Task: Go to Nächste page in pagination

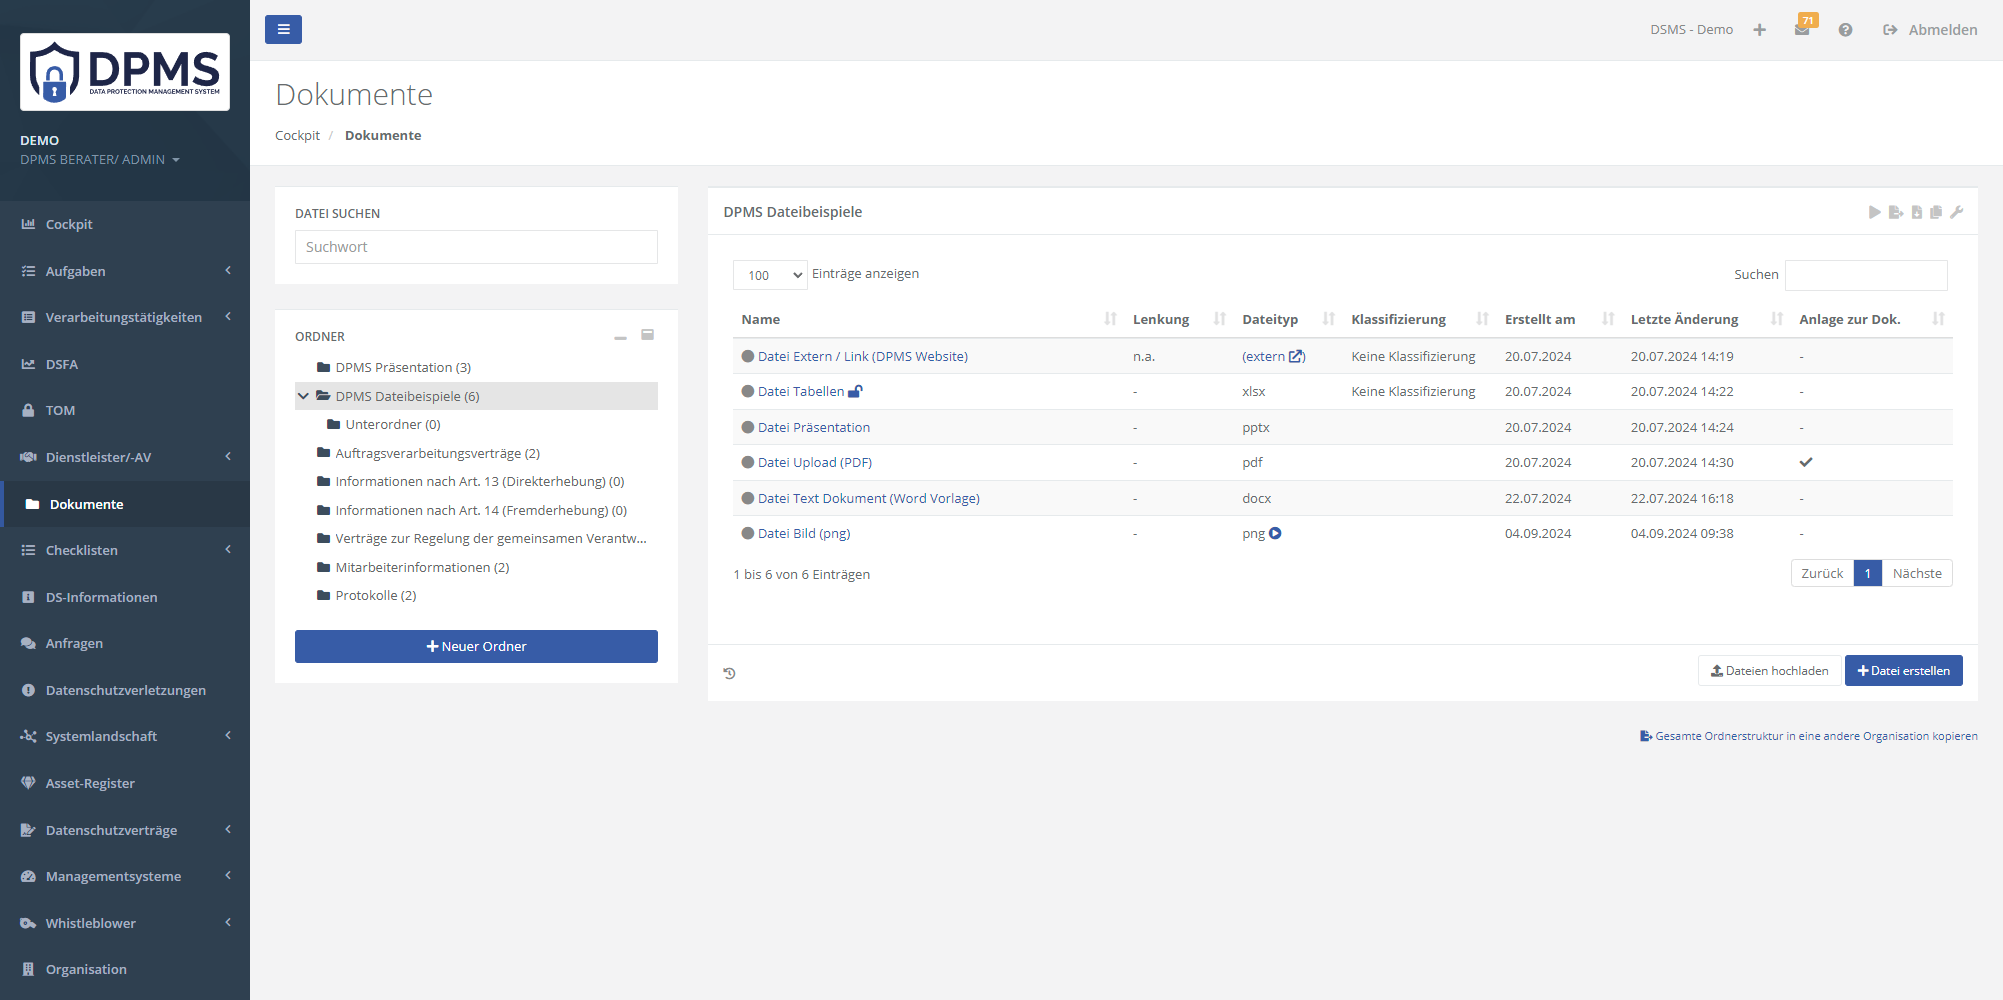Action: pos(1917,573)
